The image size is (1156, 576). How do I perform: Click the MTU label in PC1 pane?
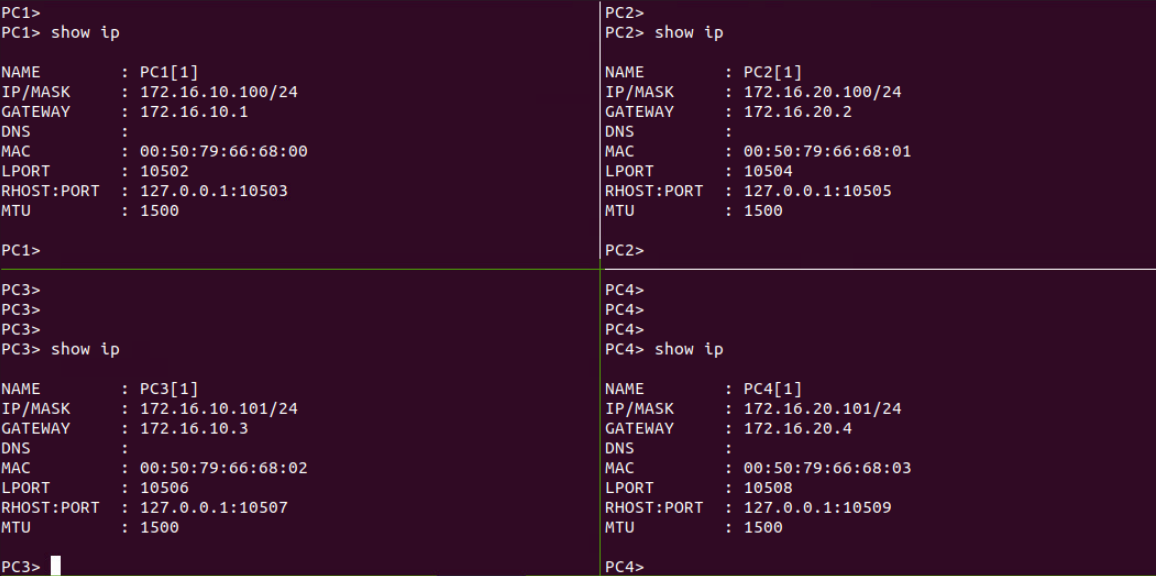pos(16,212)
